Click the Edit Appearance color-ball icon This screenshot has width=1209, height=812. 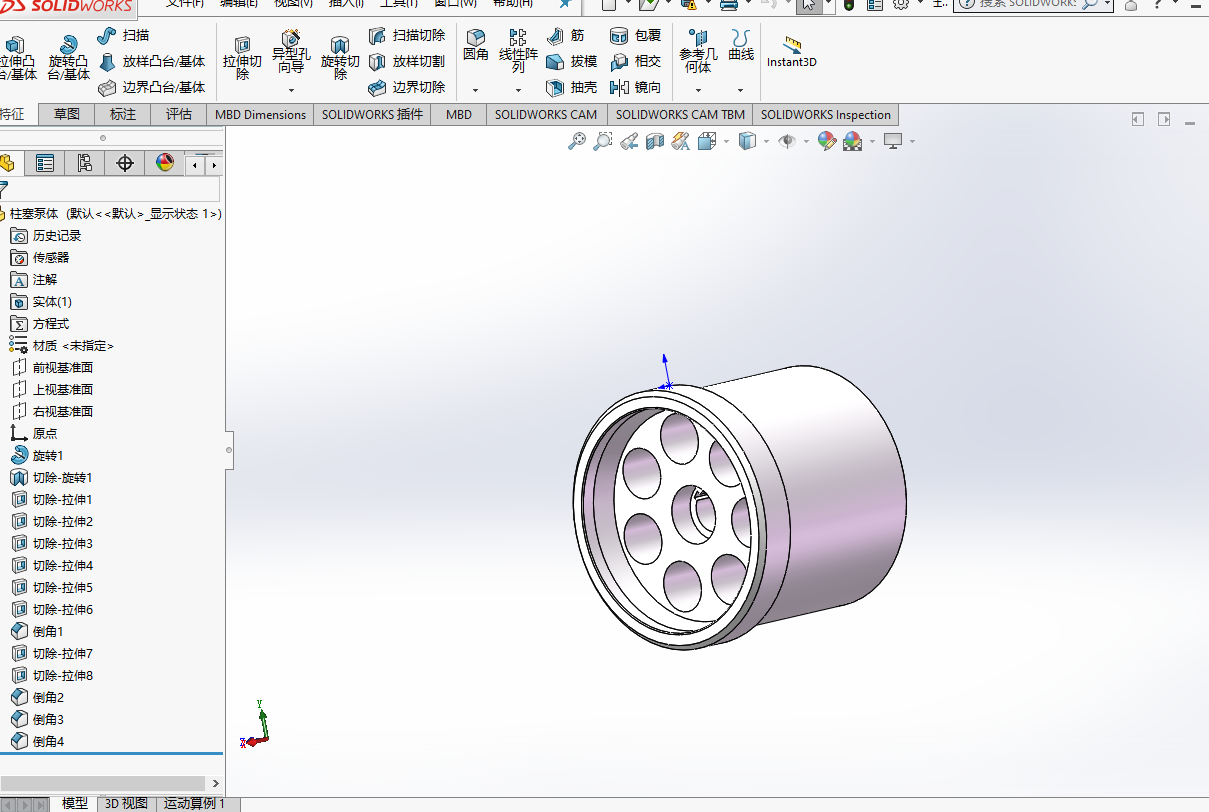tap(826, 142)
